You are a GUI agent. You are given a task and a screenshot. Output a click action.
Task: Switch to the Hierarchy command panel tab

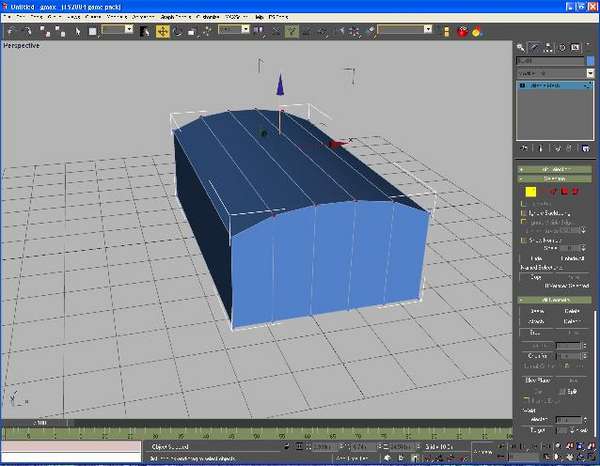point(549,47)
